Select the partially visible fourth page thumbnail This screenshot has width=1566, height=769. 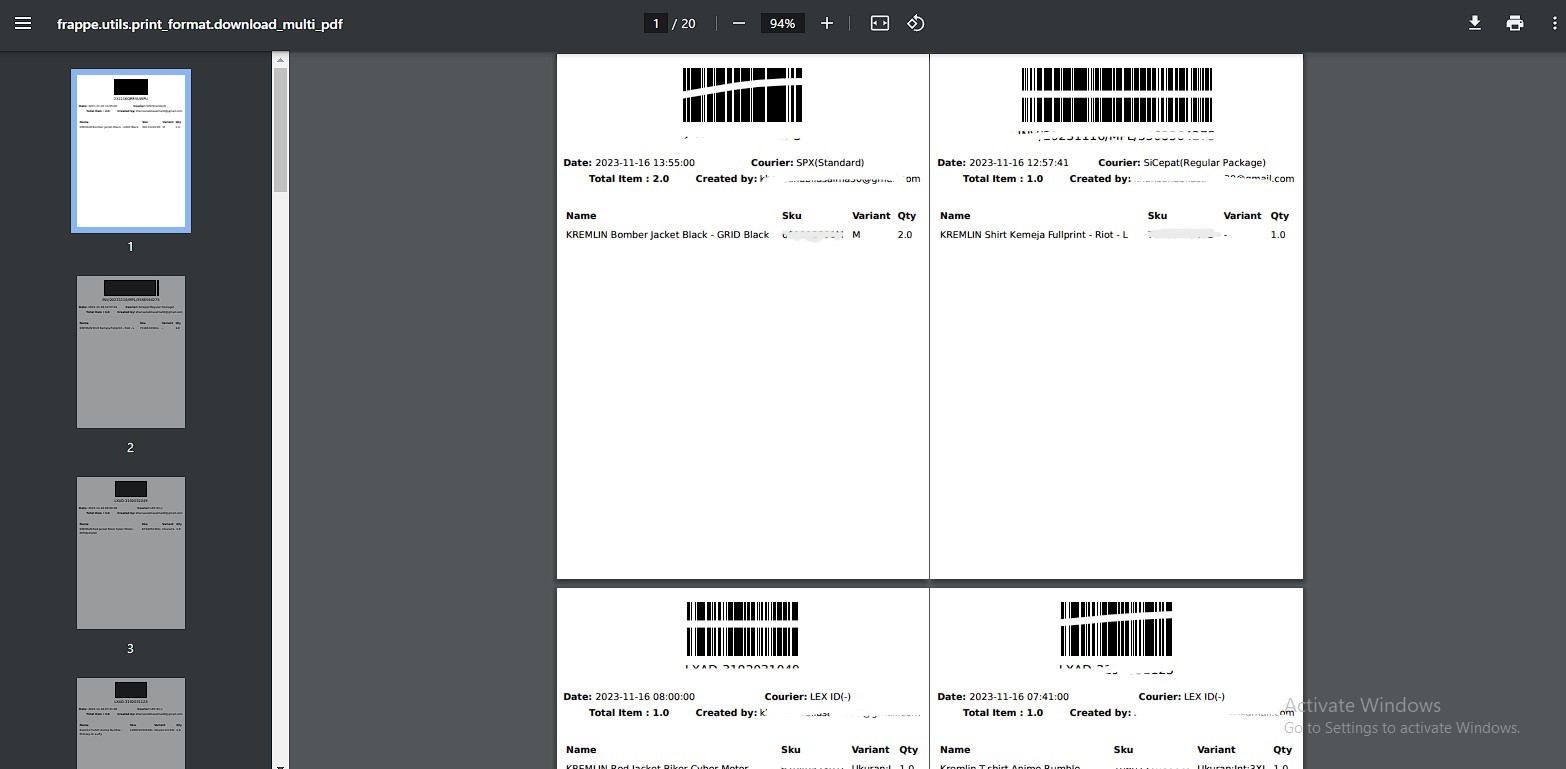click(x=131, y=722)
